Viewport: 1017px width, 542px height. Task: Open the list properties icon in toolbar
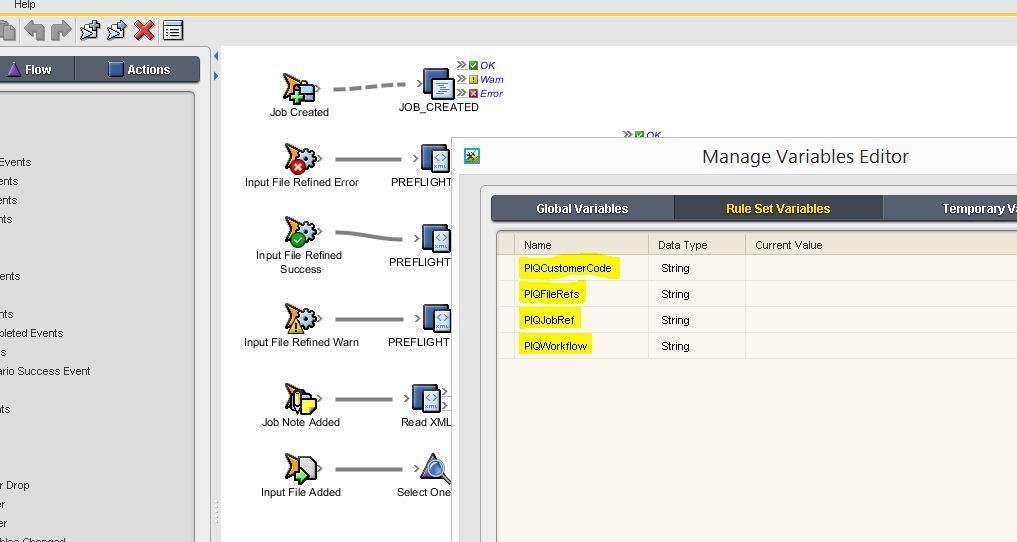click(x=173, y=30)
